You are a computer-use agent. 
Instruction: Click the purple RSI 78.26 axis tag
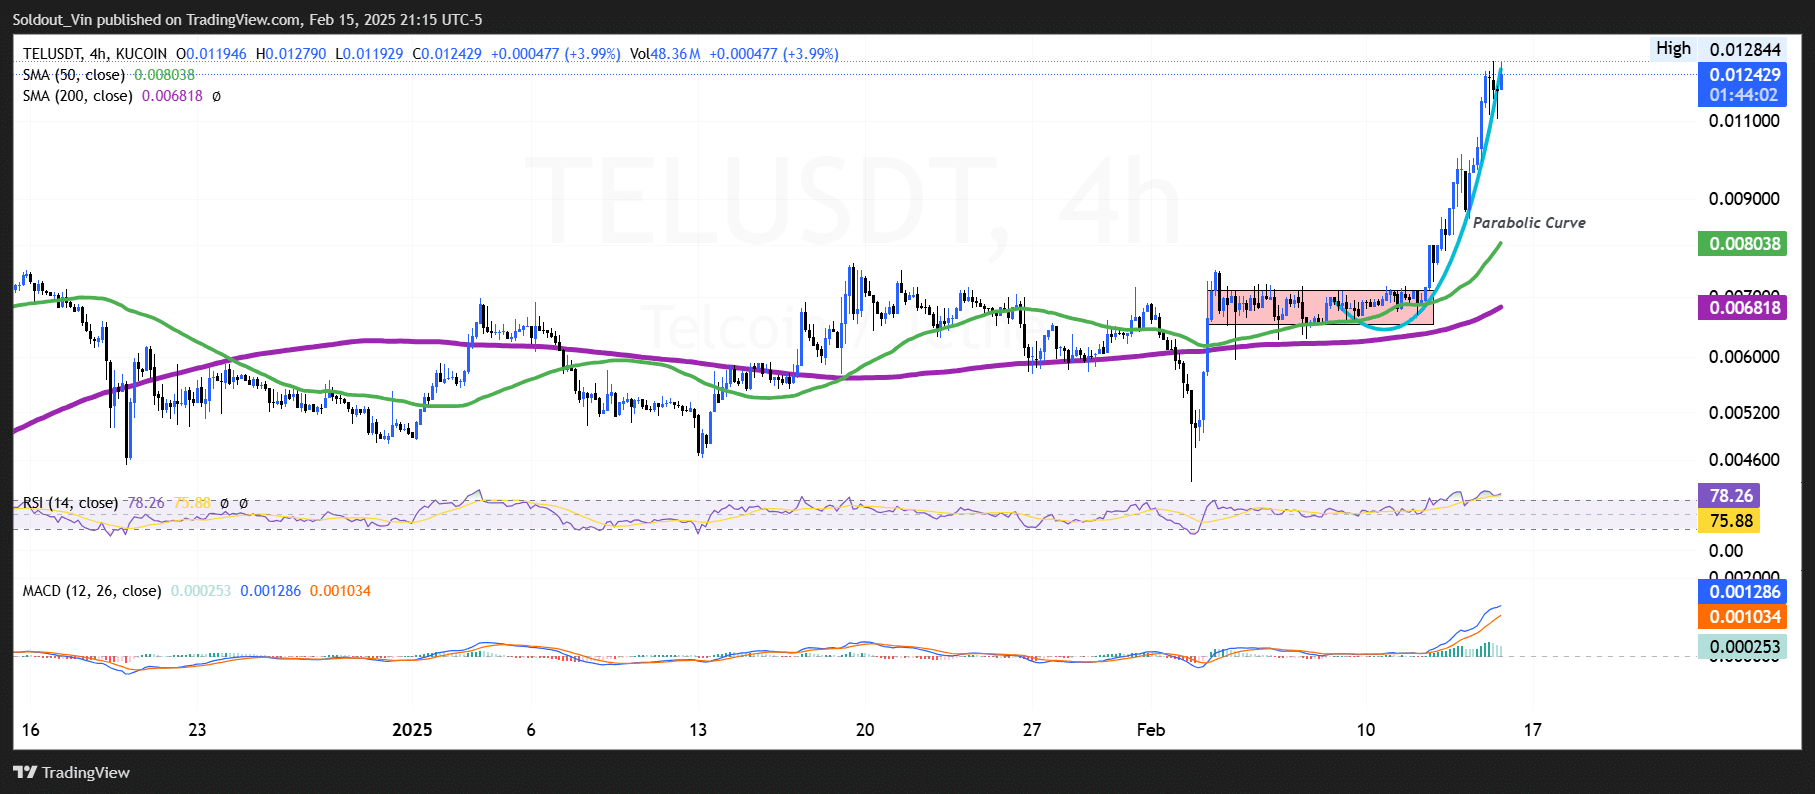pyautogui.click(x=1730, y=496)
